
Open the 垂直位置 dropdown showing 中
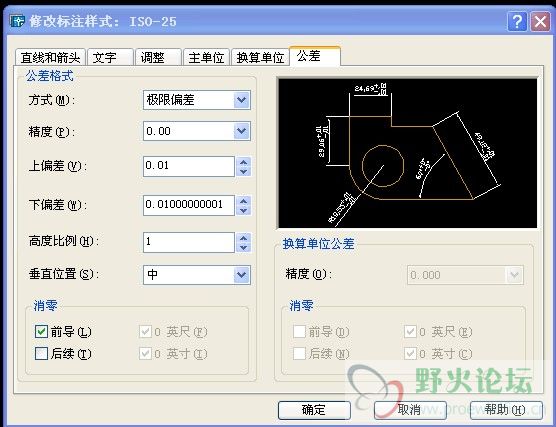[x=197, y=275]
